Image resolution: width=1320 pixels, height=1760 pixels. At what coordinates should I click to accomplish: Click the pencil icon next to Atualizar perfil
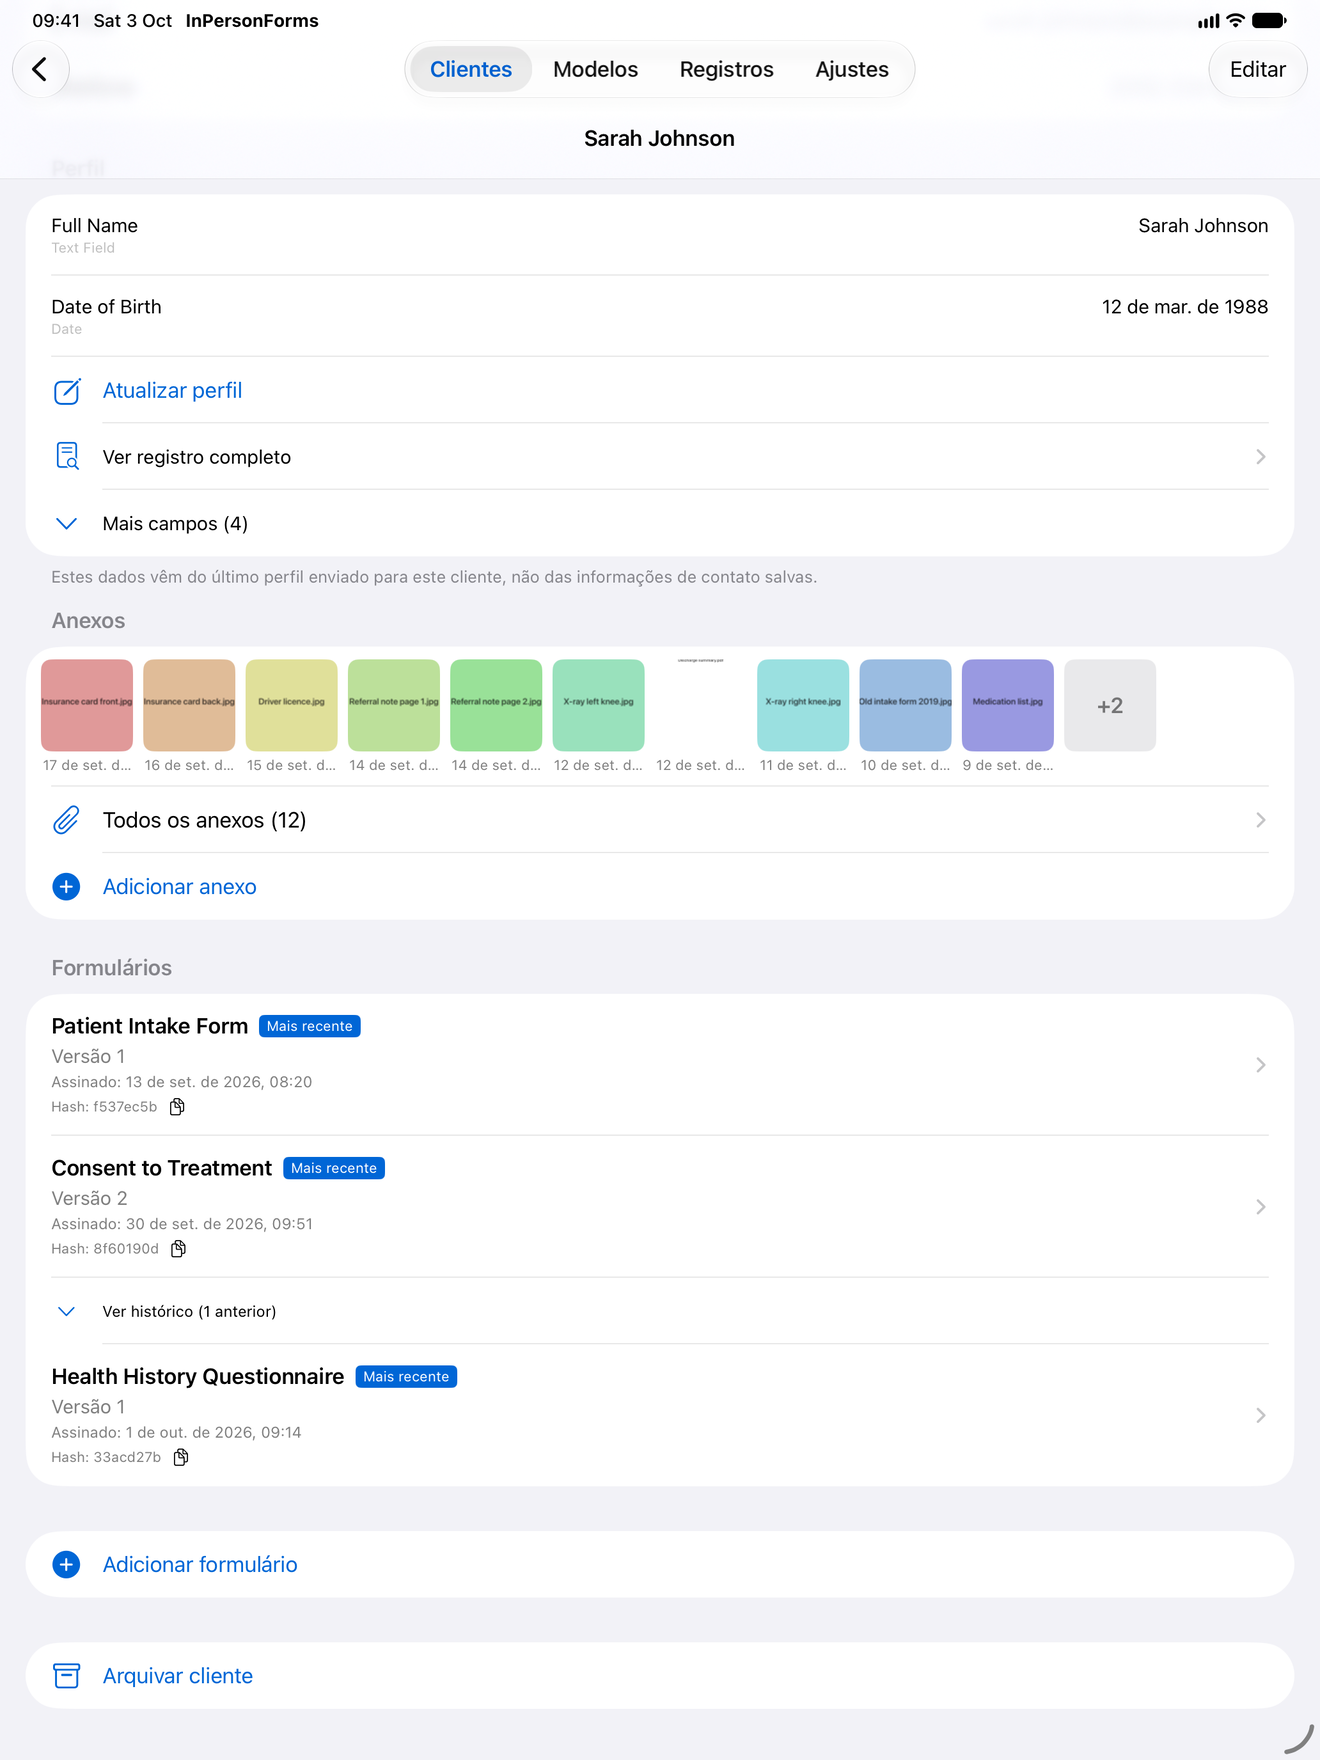66,391
